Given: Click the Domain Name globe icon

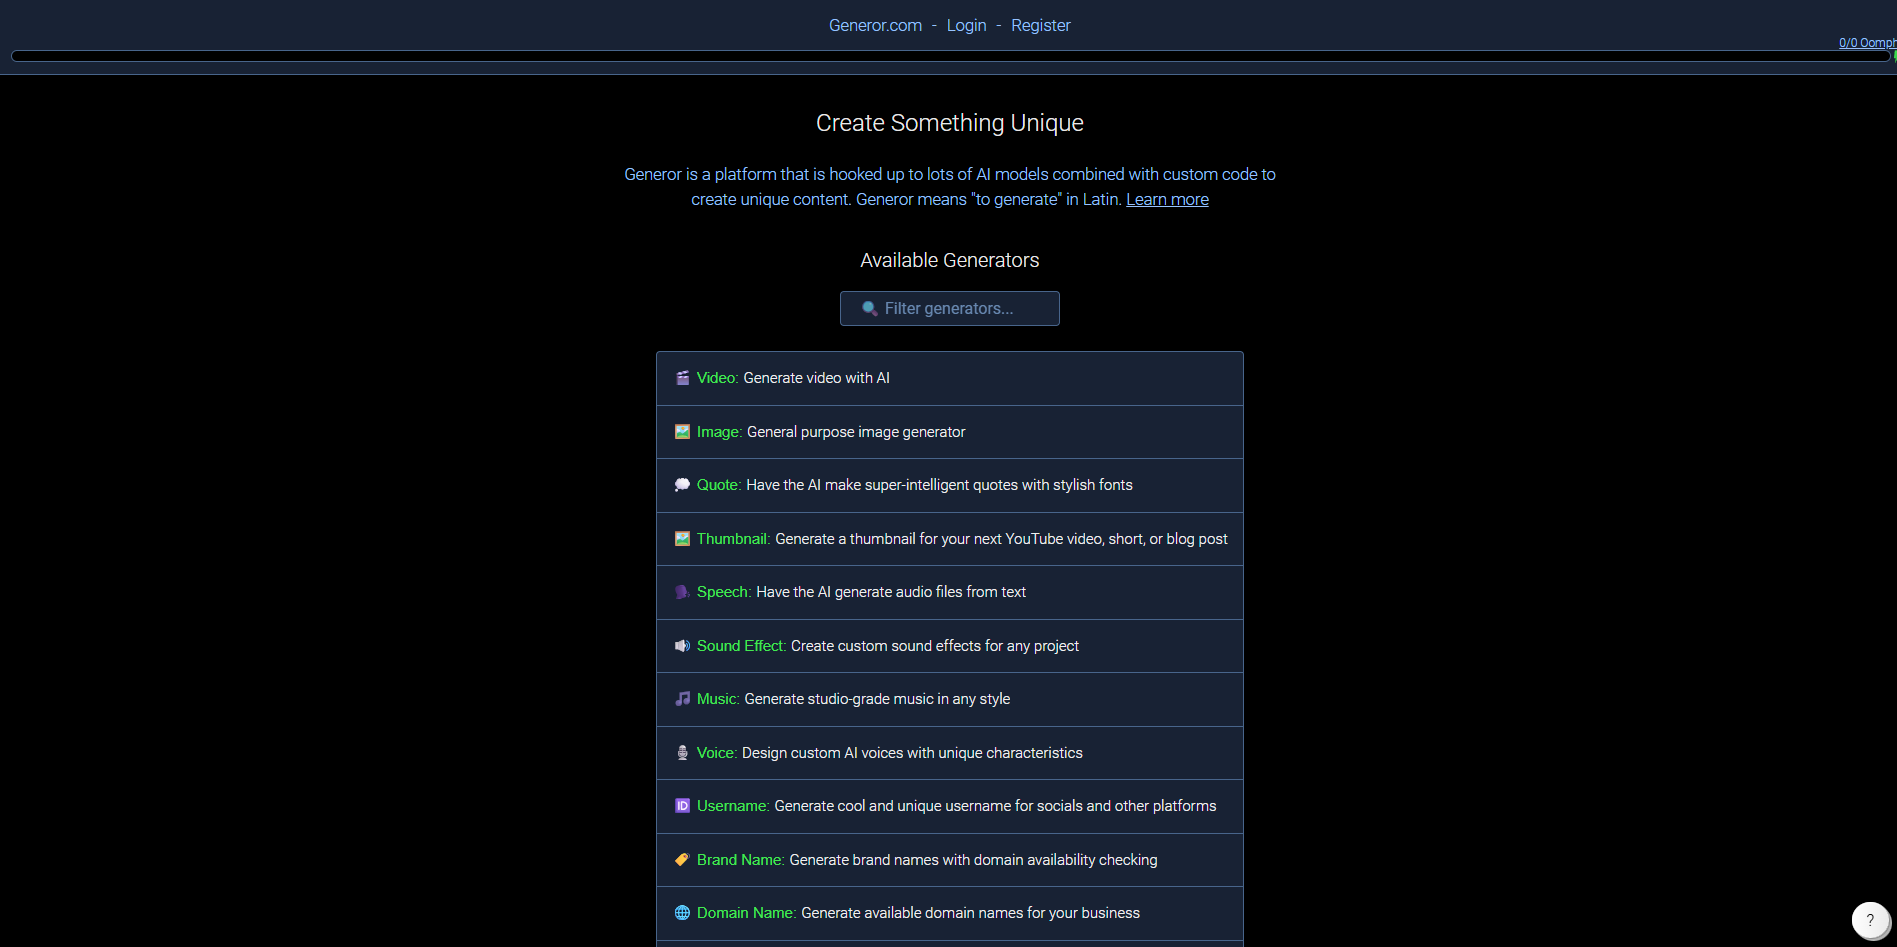Looking at the screenshot, I should pos(682,913).
